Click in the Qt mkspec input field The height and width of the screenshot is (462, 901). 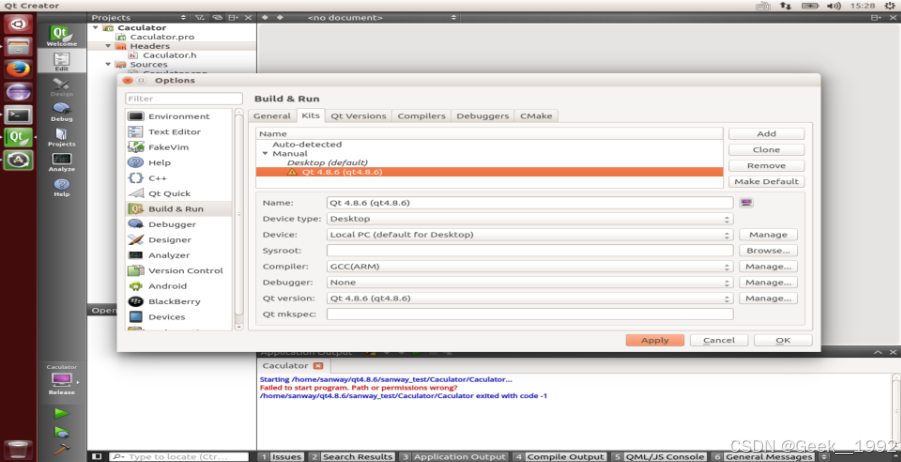[x=530, y=314]
